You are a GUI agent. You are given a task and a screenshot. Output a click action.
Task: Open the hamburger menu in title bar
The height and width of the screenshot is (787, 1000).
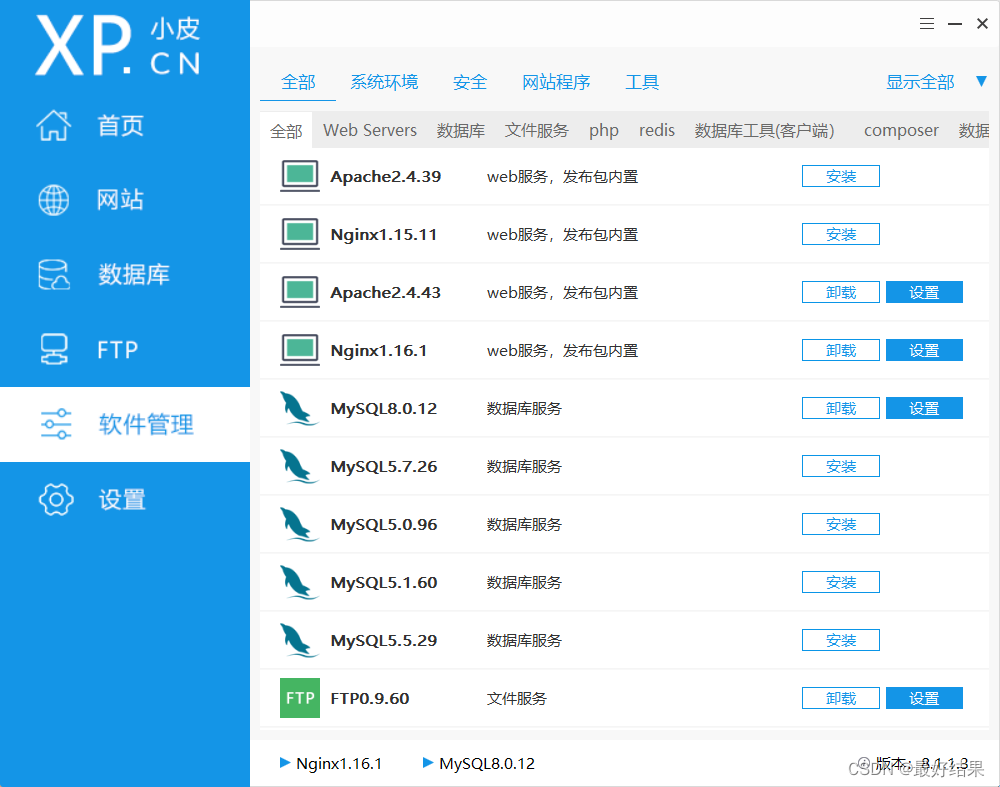(x=927, y=24)
